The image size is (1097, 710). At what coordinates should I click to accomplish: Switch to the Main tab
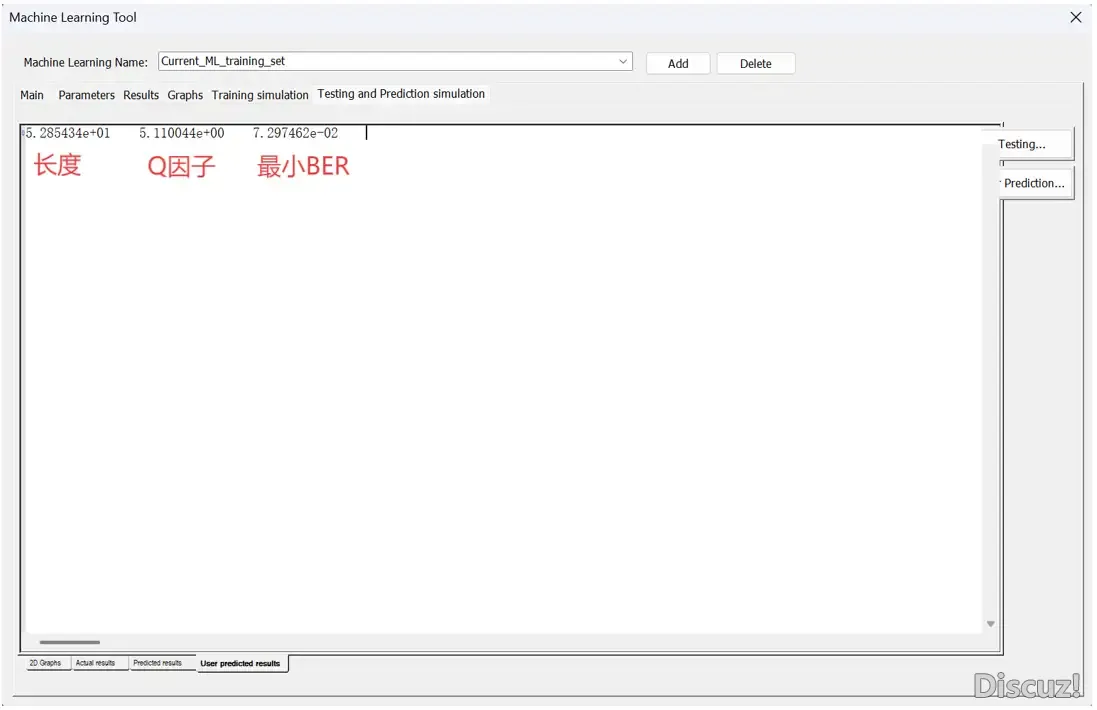31,95
